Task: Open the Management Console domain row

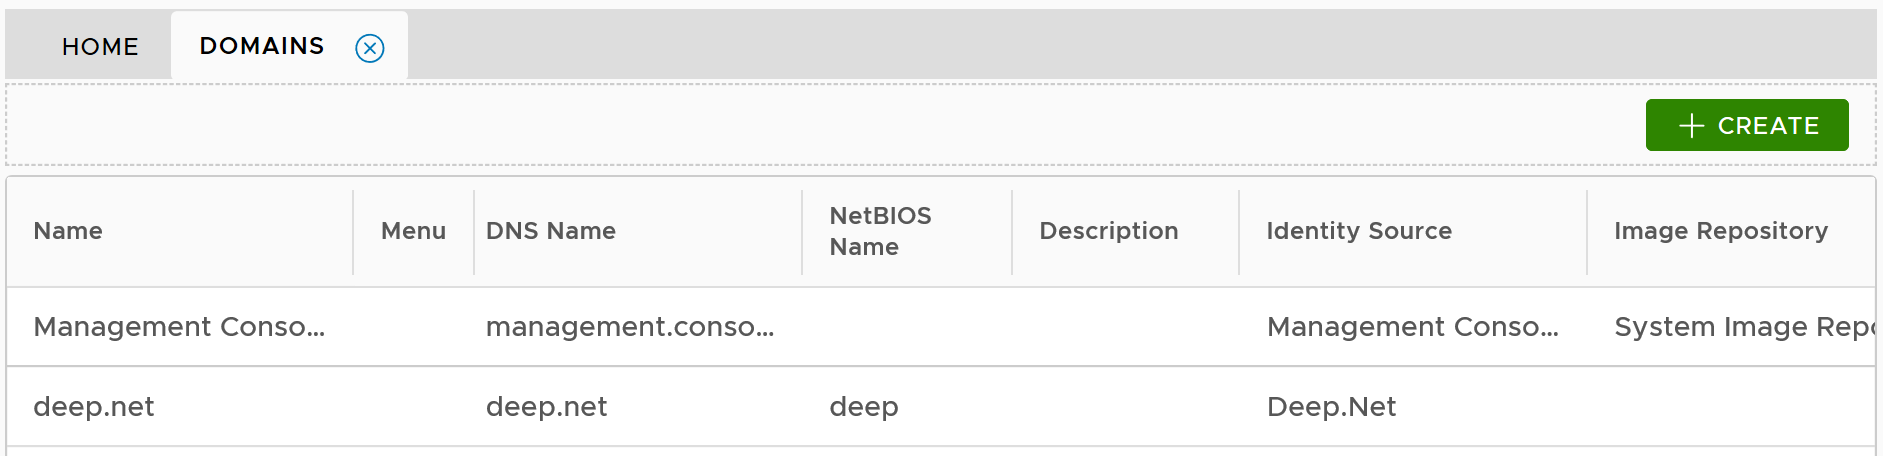Action: click(x=179, y=327)
